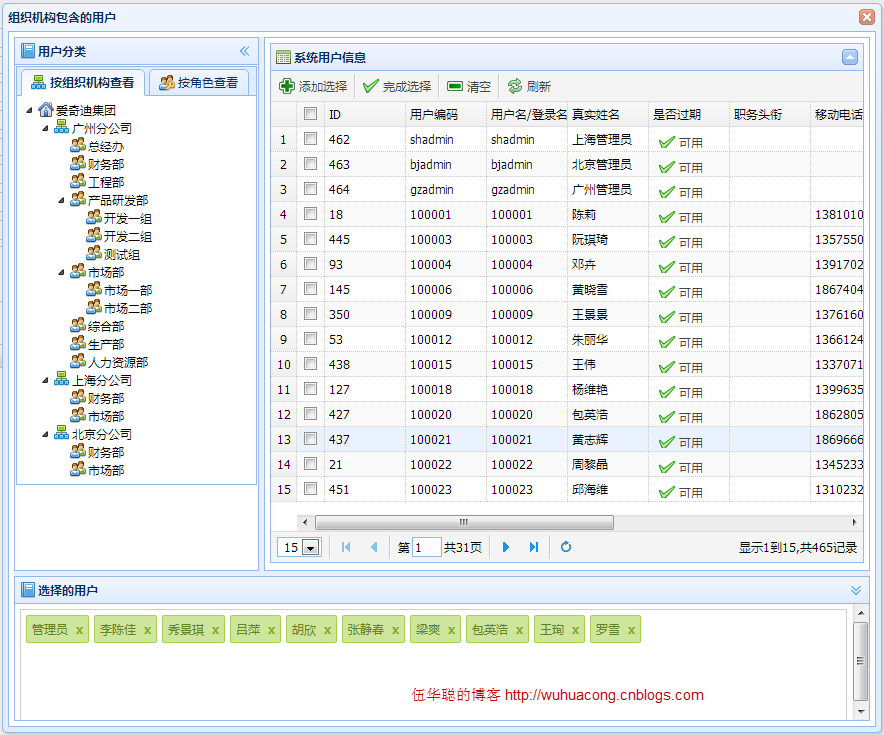This screenshot has width=884, height=735.
Task: Click the 添加选择 add selection button
Action: pyautogui.click(x=313, y=86)
